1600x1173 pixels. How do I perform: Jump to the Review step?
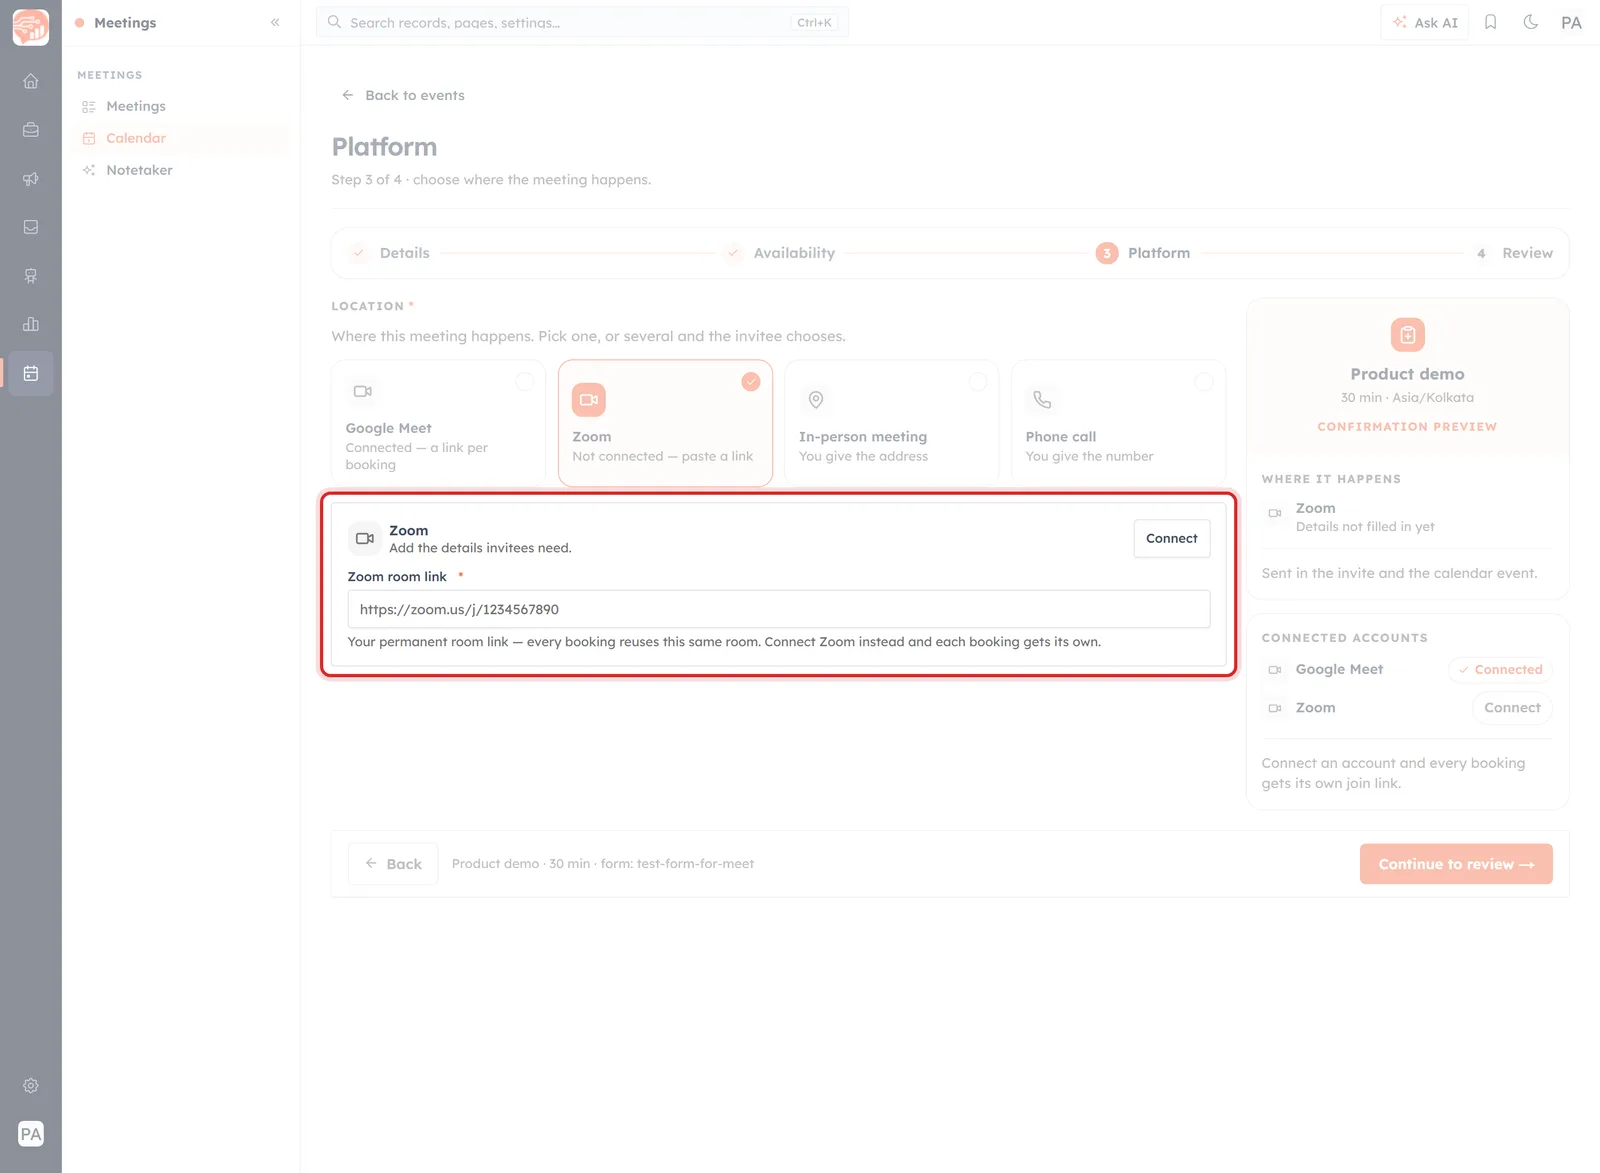click(1513, 253)
